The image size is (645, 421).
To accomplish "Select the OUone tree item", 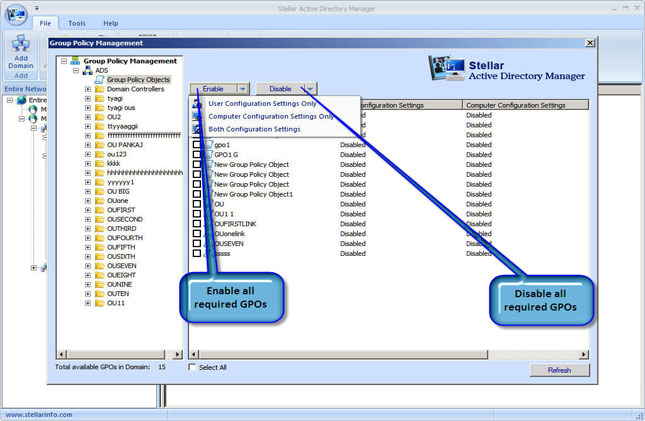I will click(118, 200).
